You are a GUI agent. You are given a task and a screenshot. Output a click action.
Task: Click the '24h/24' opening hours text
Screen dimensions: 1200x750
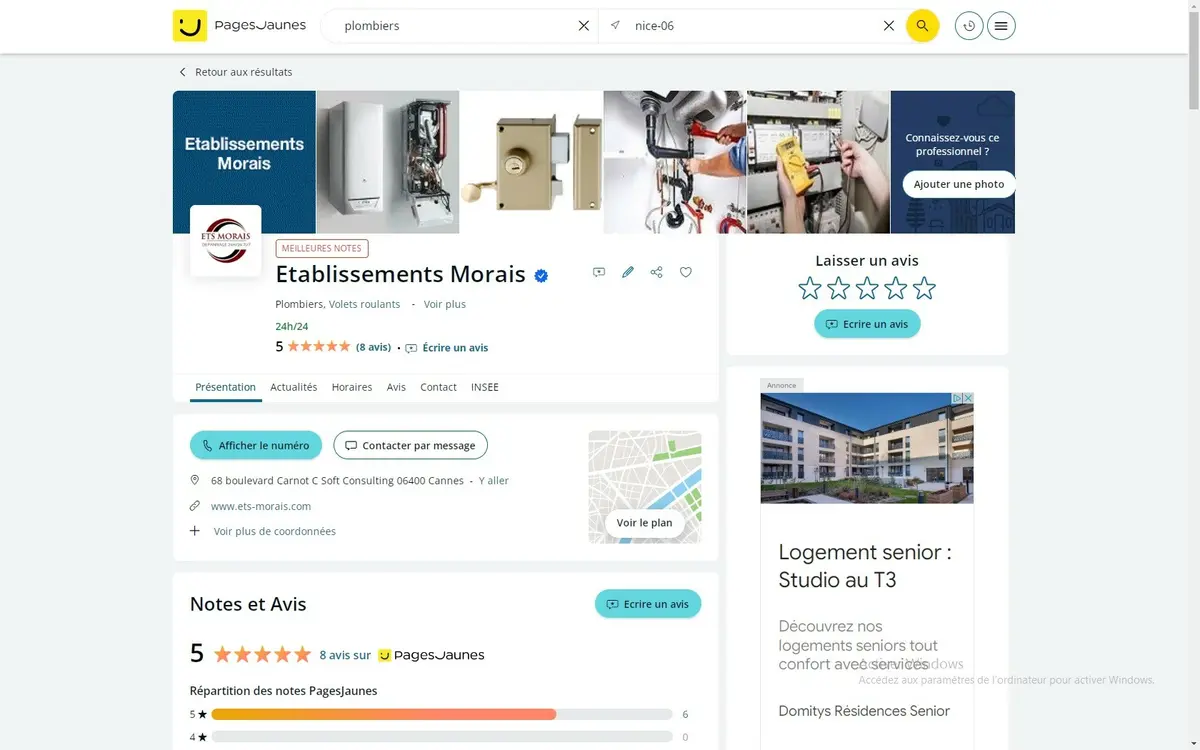(292, 327)
